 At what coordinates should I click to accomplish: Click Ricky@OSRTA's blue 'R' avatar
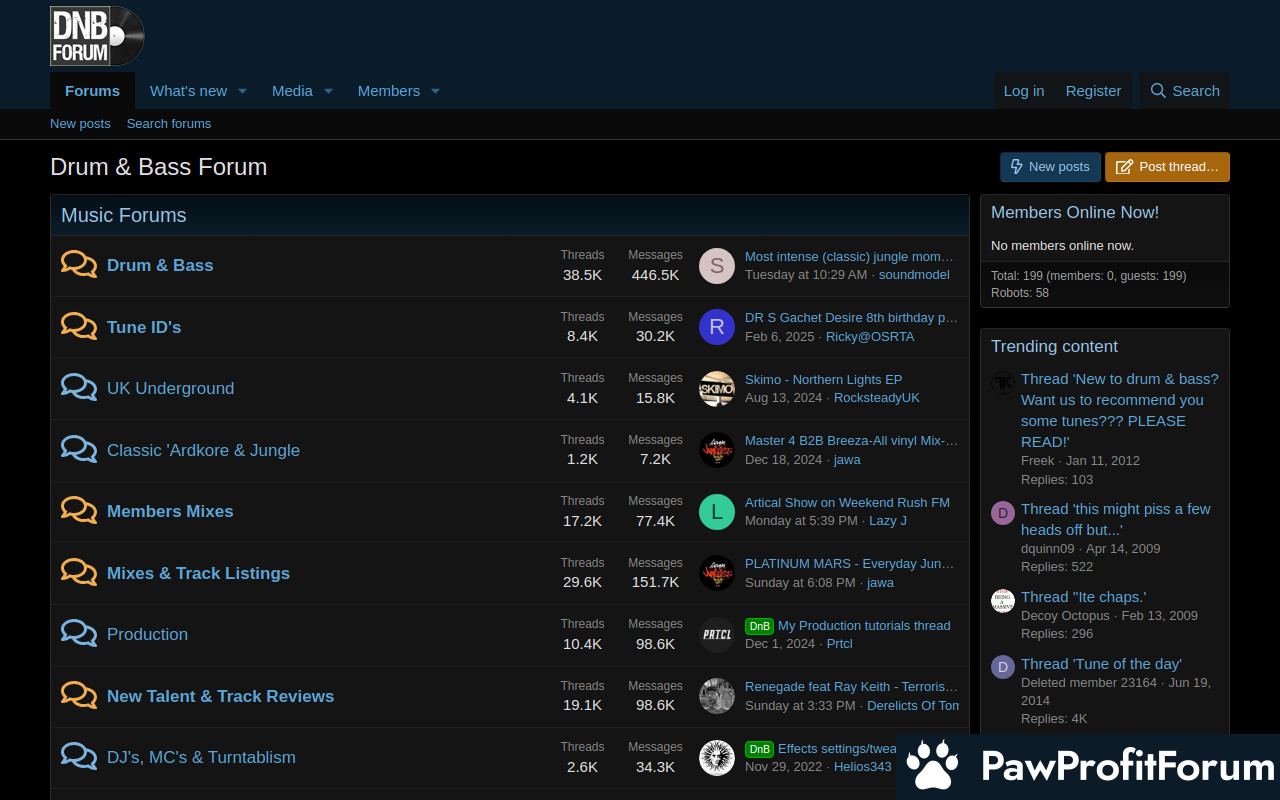716,327
